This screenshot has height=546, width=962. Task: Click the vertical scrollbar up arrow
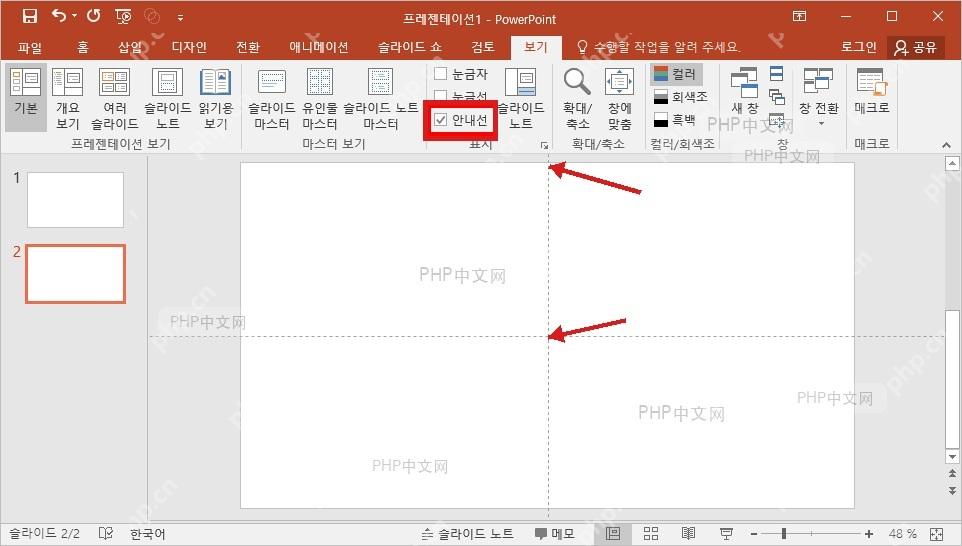pos(952,163)
